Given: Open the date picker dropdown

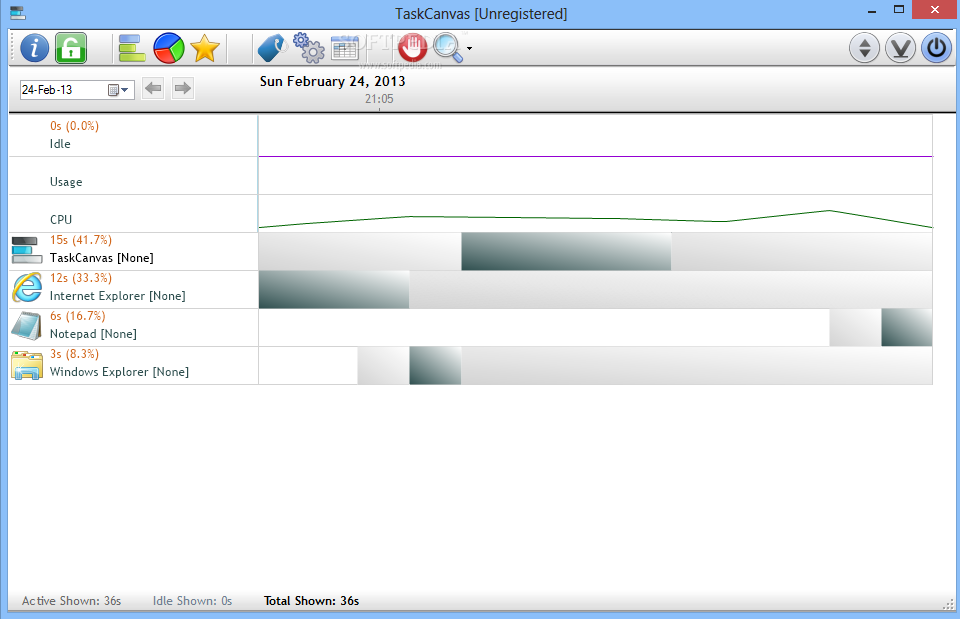Looking at the screenshot, I should pyautogui.click(x=119, y=90).
